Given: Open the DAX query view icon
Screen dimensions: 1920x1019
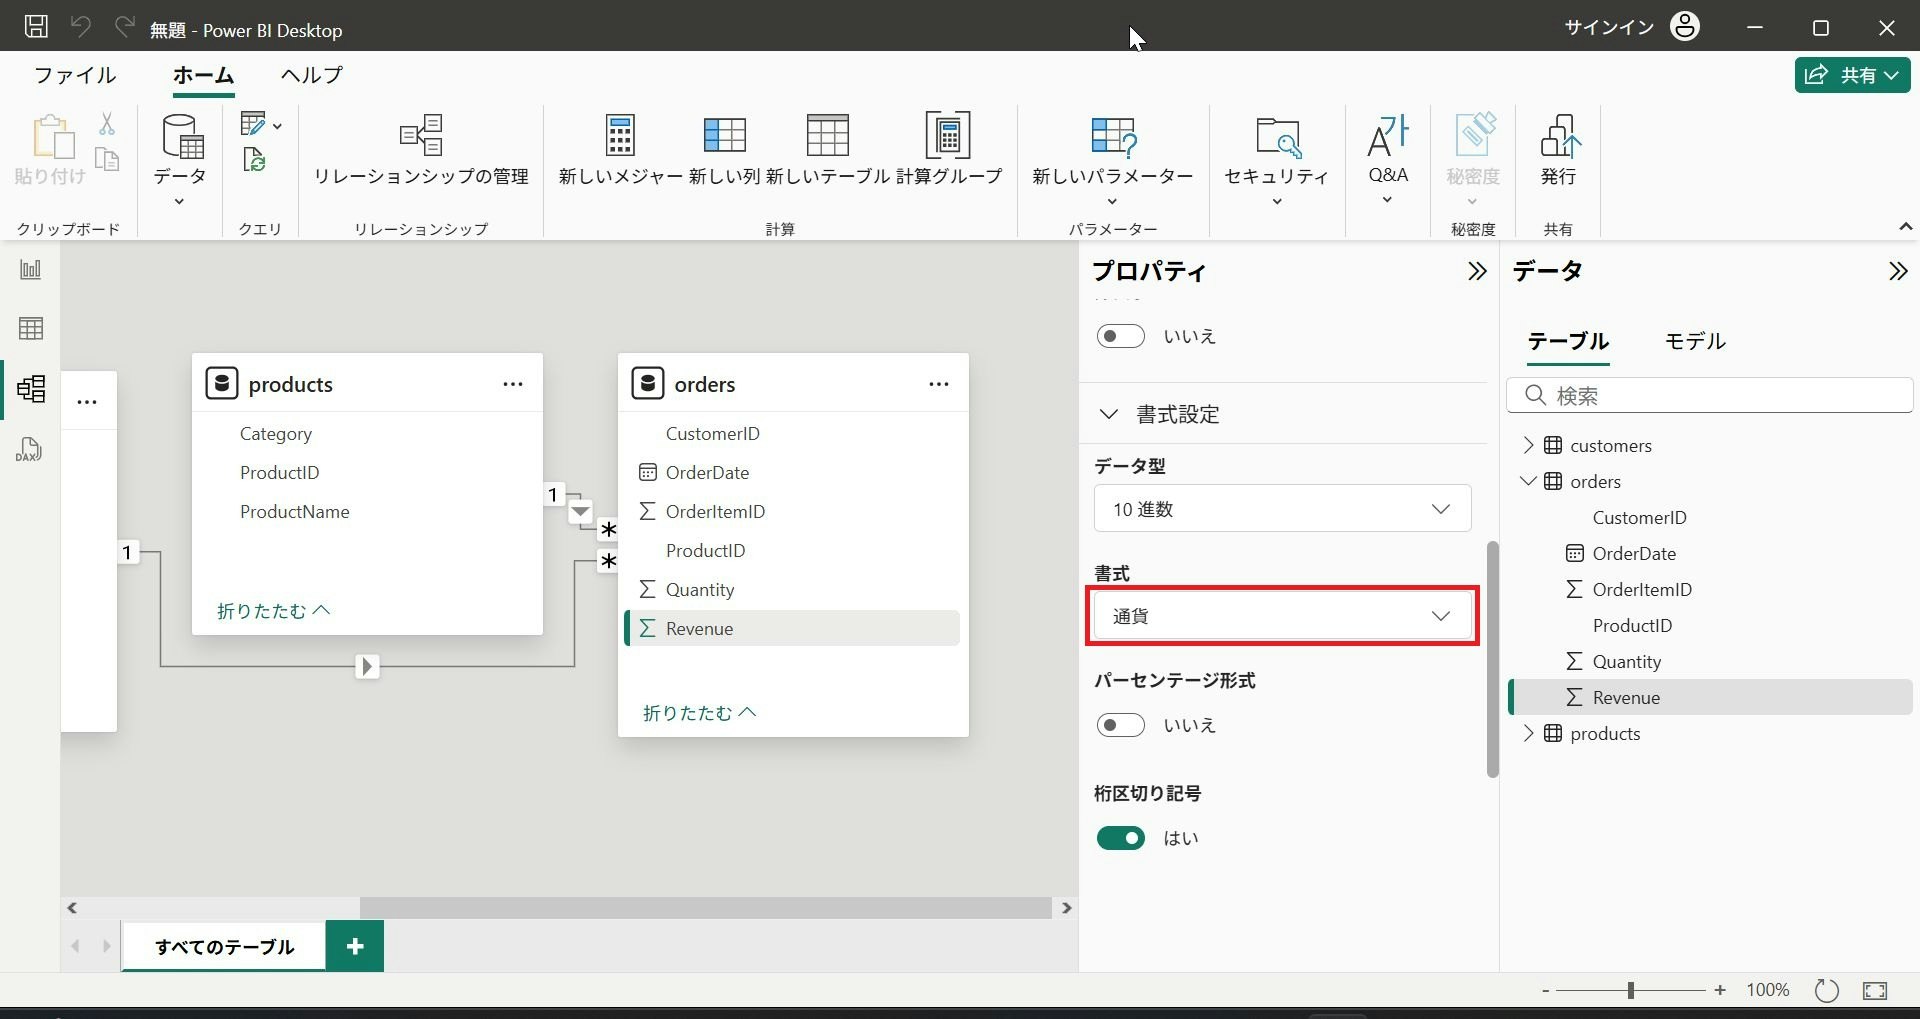Looking at the screenshot, I should (29, 449).
